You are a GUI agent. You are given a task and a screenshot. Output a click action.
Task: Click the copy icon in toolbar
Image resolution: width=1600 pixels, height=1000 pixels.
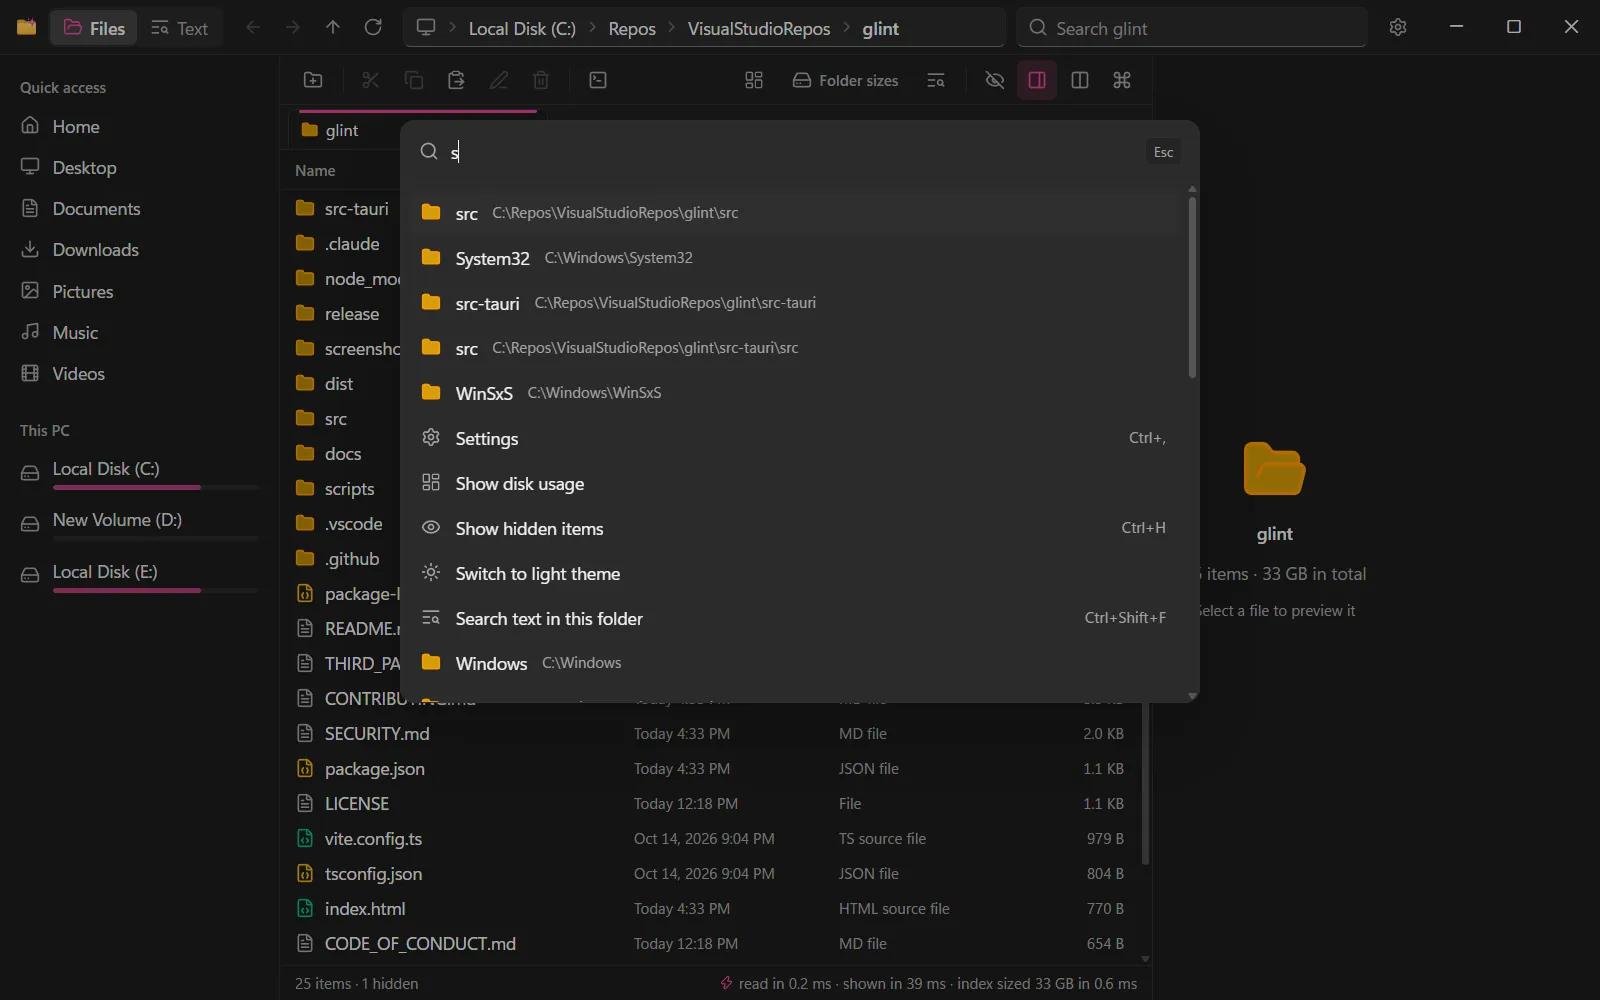click(x=413, y=80)
